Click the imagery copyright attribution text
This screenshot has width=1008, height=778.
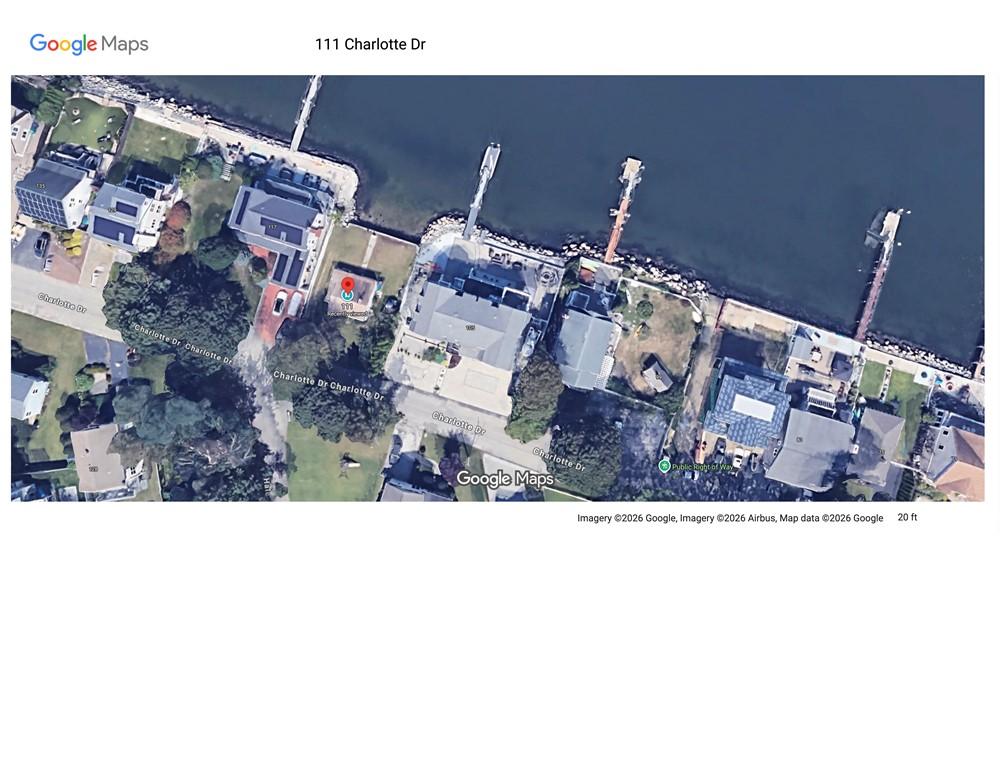pos(730,518)
